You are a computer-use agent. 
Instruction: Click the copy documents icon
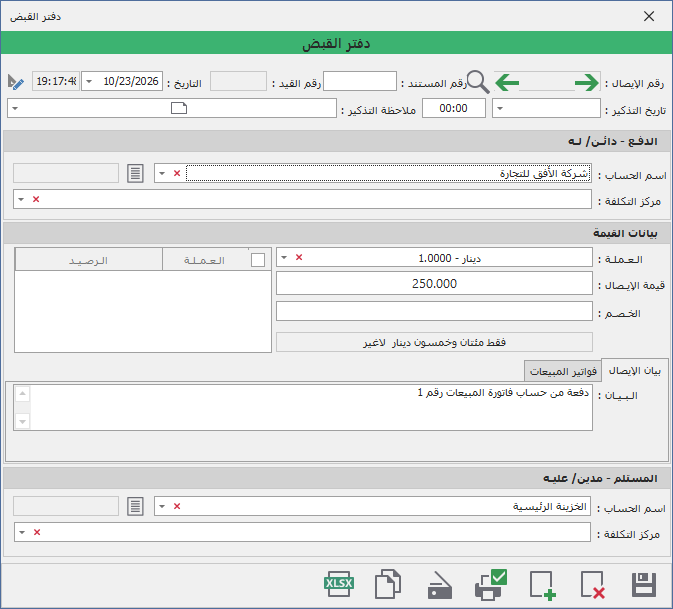coord(388,584)
